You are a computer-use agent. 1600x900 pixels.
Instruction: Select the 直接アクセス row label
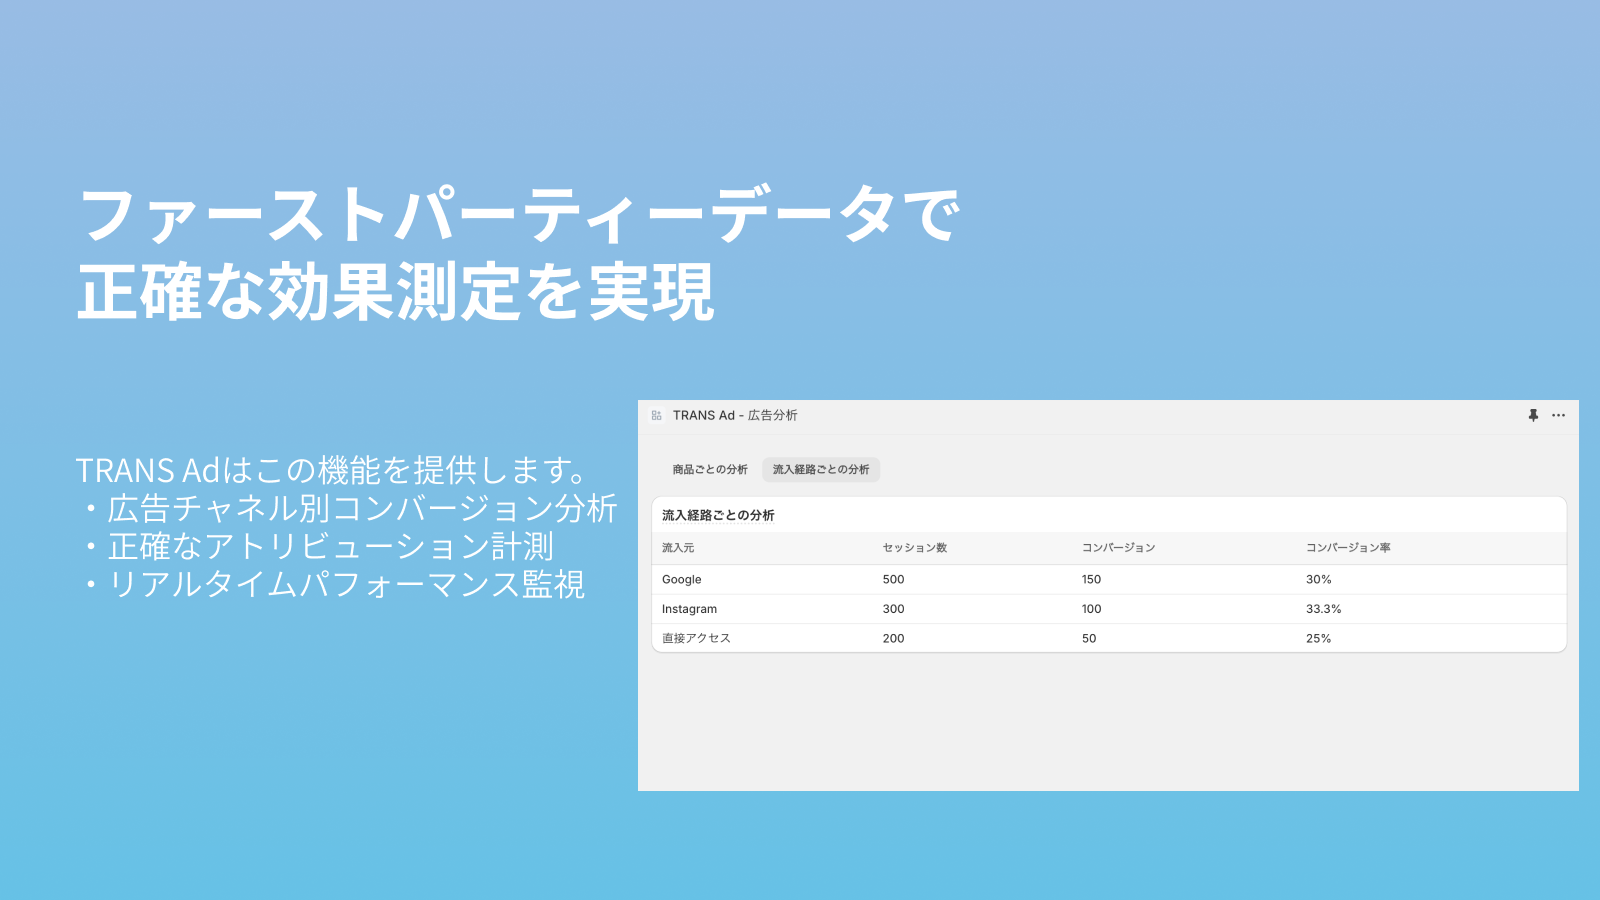click(696, 638)
